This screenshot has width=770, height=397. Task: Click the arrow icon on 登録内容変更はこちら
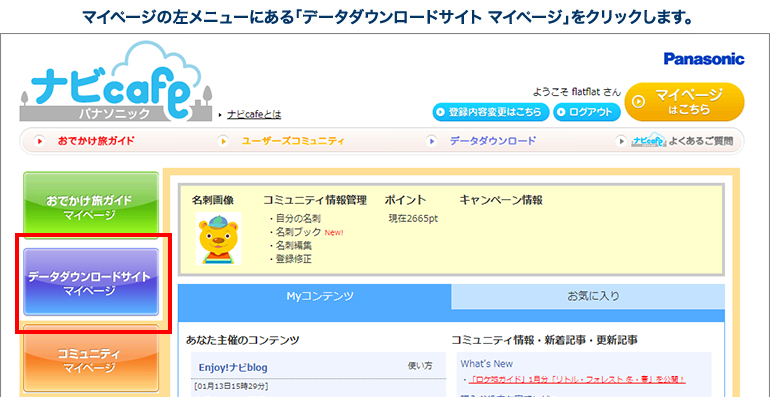(441, 113)
